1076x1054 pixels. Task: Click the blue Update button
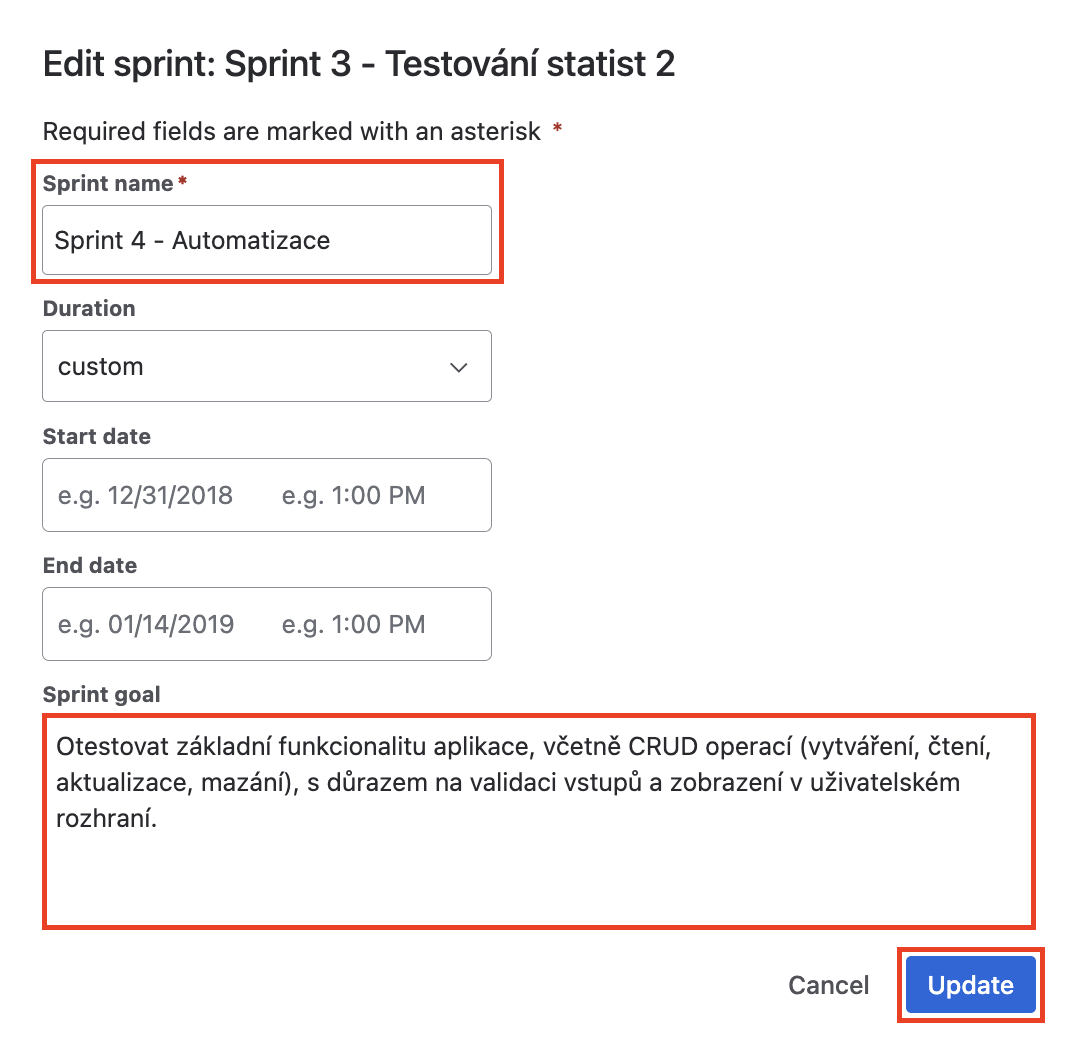click(x=970, y=985)
